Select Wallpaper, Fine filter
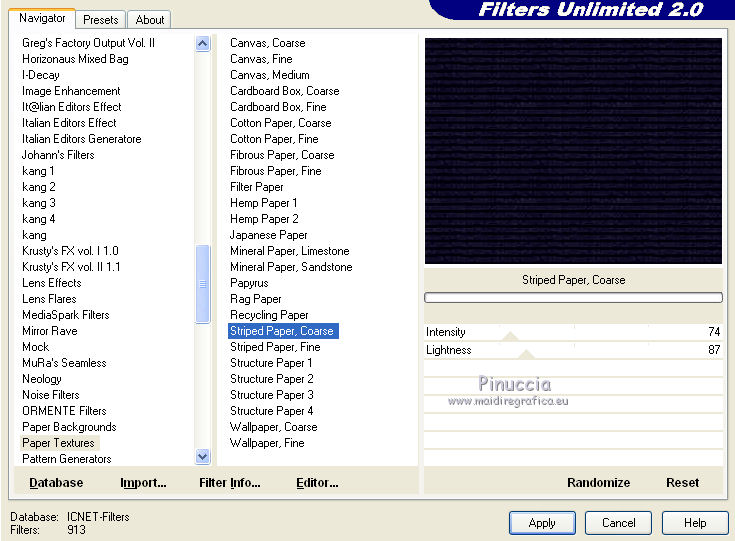This screenshot has width=735, height=541. (267, 443)
